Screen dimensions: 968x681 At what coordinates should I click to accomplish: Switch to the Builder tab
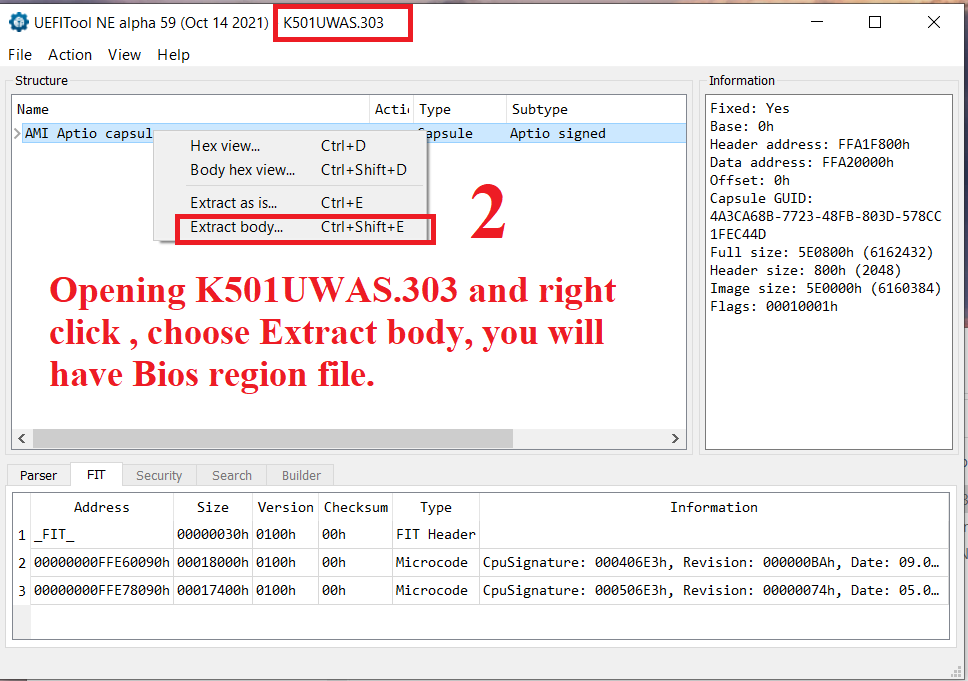point(301,475)
